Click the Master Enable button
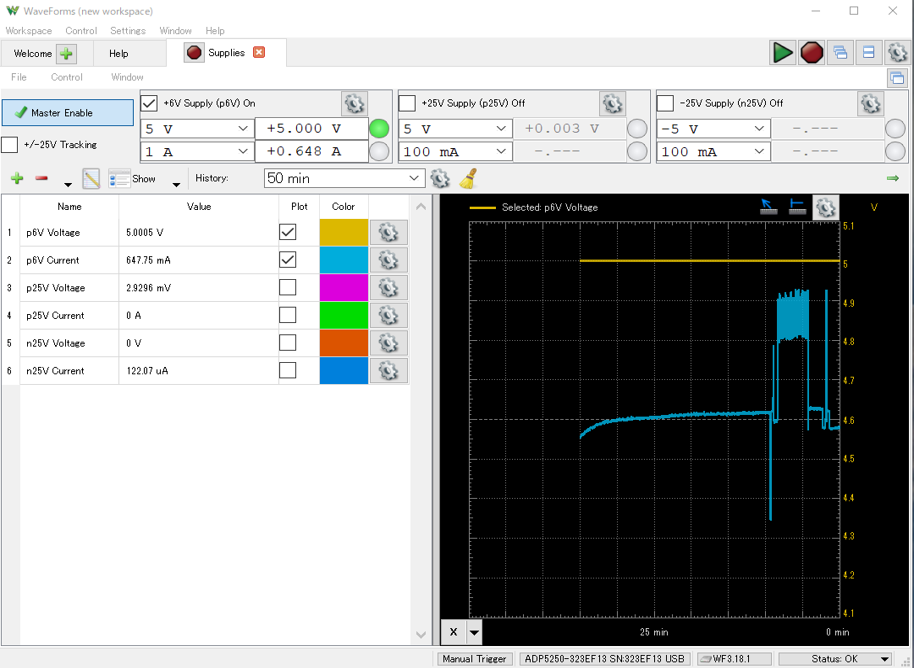Image resolution: width=914 pixels, height=668 pixels. coord(68,113)
